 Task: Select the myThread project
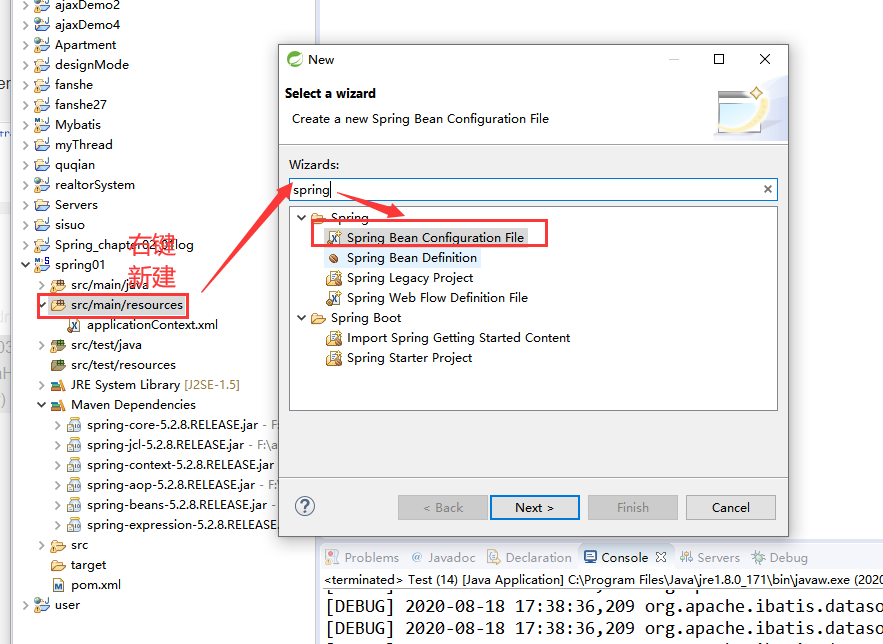click(x=83, y=145)
